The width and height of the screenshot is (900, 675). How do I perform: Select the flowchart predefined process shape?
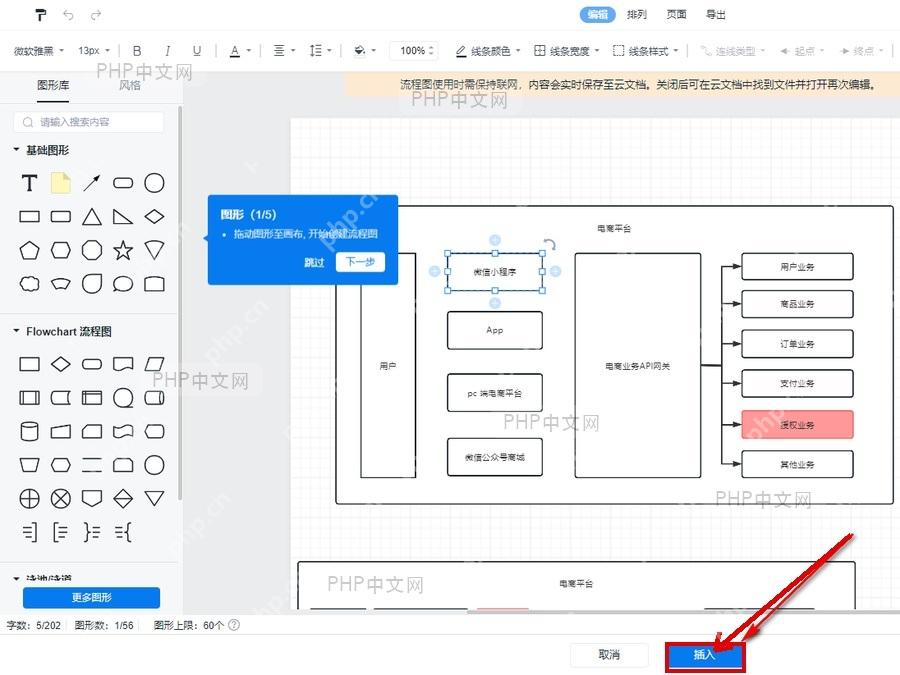pos(29,398)
